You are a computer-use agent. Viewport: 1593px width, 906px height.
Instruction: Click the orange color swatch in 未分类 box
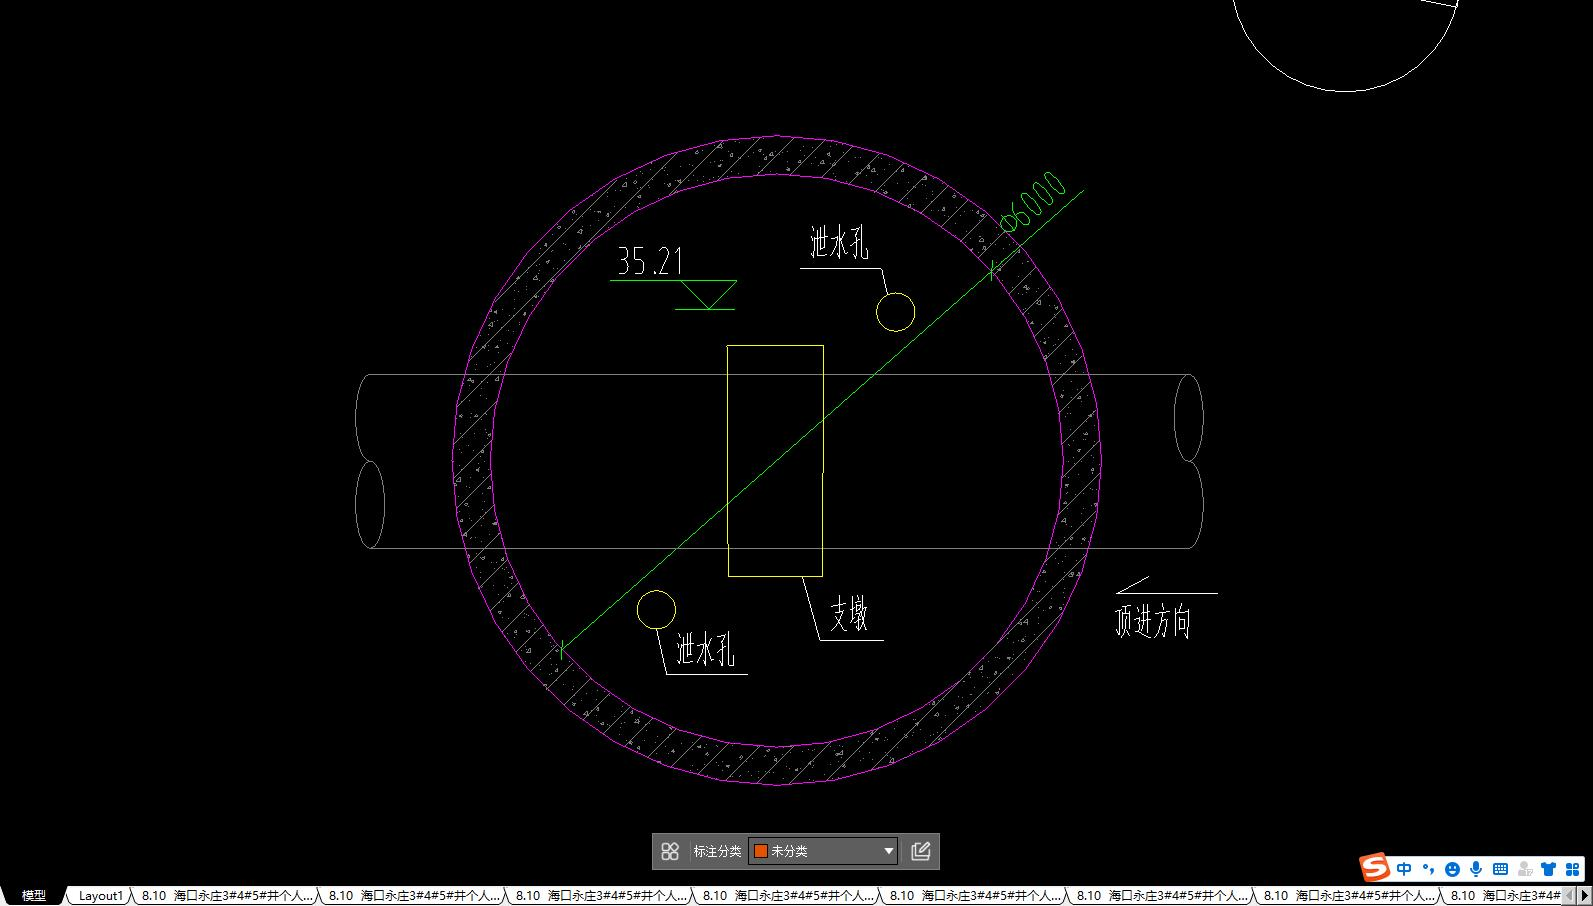tap(761, 851)
